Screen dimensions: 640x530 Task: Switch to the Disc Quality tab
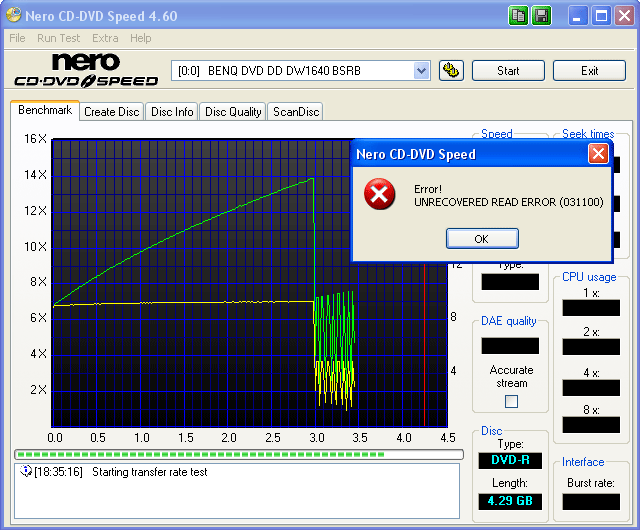click(233, 112)
